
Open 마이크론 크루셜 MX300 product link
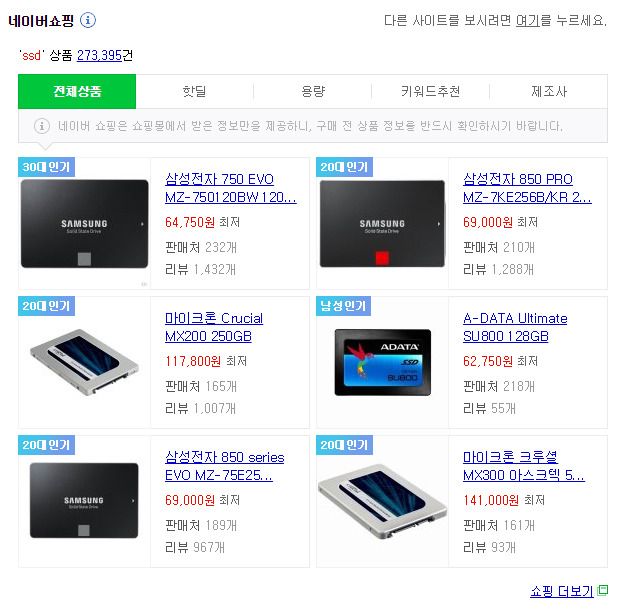(524, 466)
